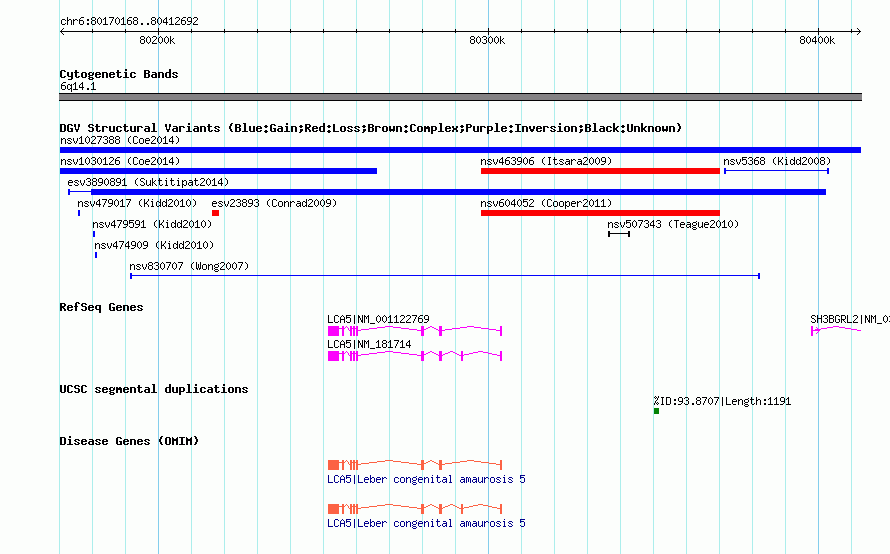Click the nsv463906 (Itsara2009) label

point(546,161)
